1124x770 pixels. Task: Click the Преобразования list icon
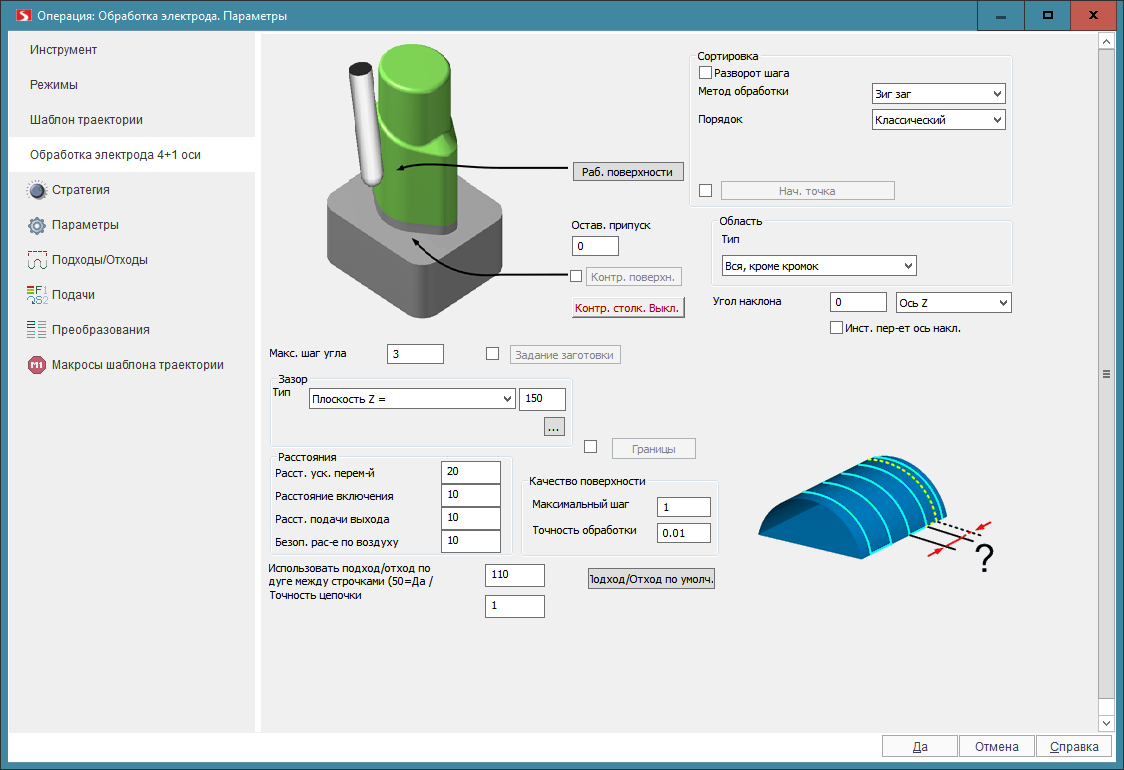point(37,330)
